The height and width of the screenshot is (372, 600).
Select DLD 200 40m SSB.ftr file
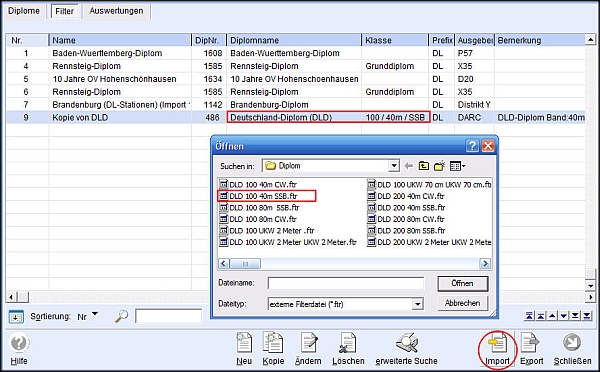click(407, 207)
